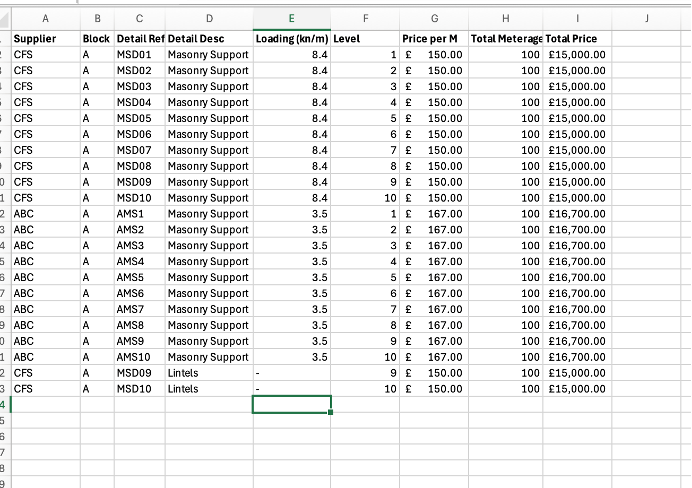Click the Level header cell
The width and height of the screenshot is (692, 488).
365,39
